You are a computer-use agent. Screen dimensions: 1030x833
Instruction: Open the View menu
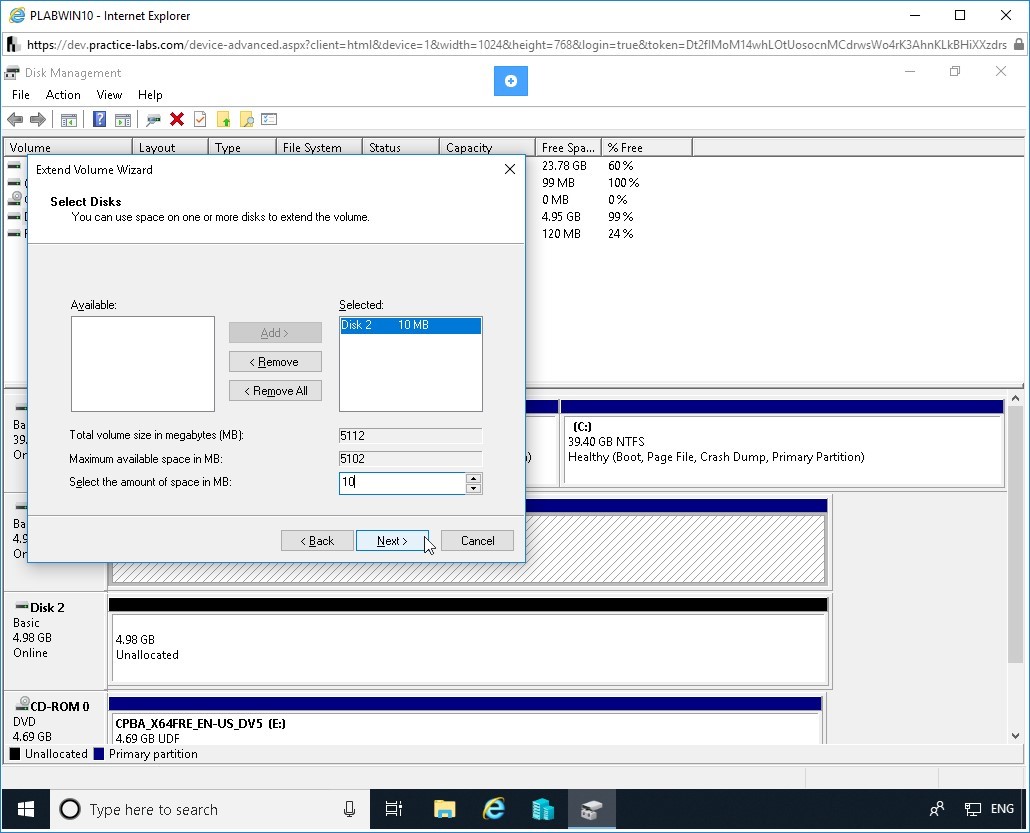point(109,95)
